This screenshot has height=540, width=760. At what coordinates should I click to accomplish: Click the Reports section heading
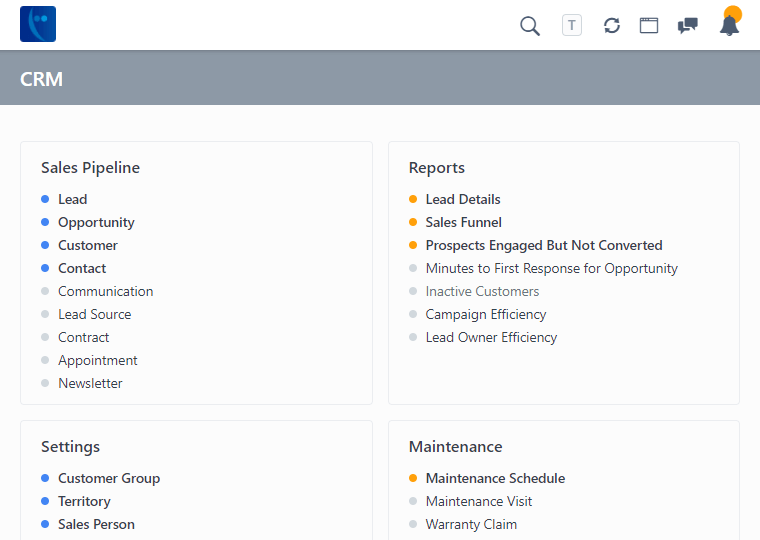pos(437,168)
